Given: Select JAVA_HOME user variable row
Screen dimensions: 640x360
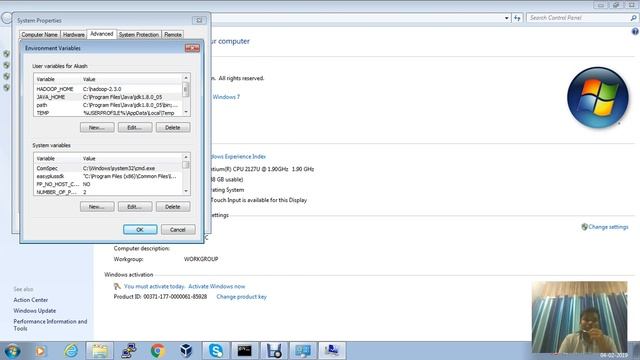Looking at the screenshot, I should pyautogui.click(x=108, y=97).
